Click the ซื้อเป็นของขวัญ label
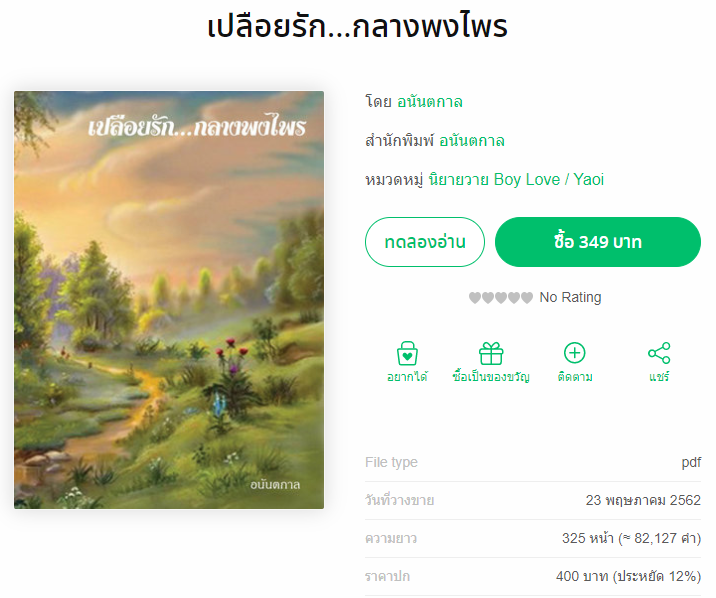716x598 pixels. tap(491, 377)
